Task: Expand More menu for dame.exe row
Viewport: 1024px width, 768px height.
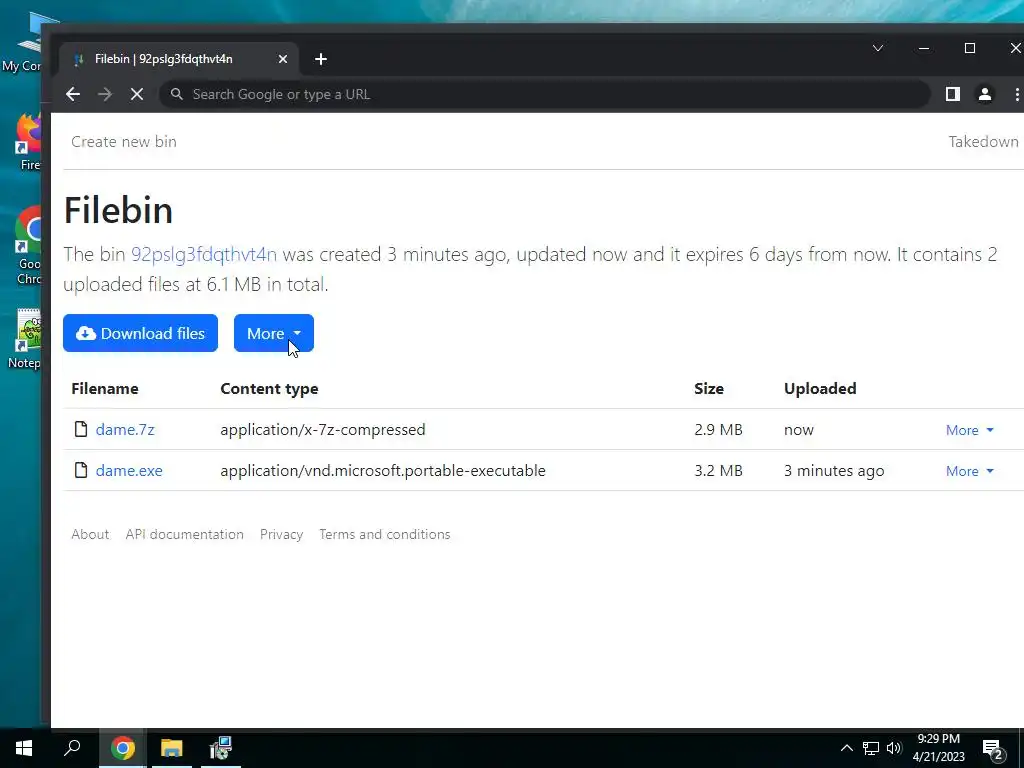Action: click(970, 472)
